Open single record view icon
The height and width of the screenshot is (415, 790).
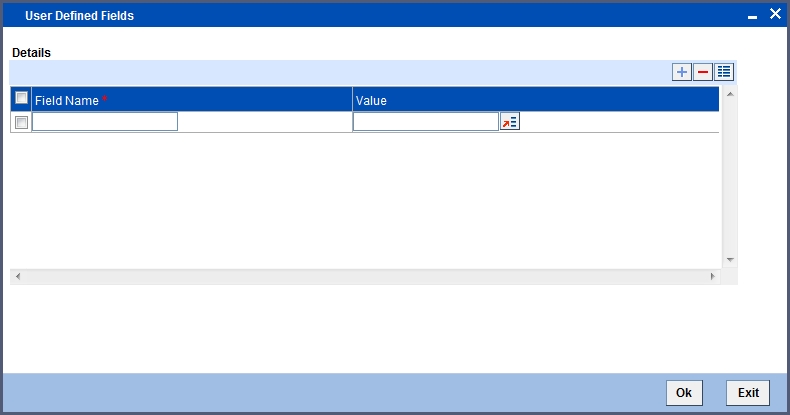click(724, 72)
